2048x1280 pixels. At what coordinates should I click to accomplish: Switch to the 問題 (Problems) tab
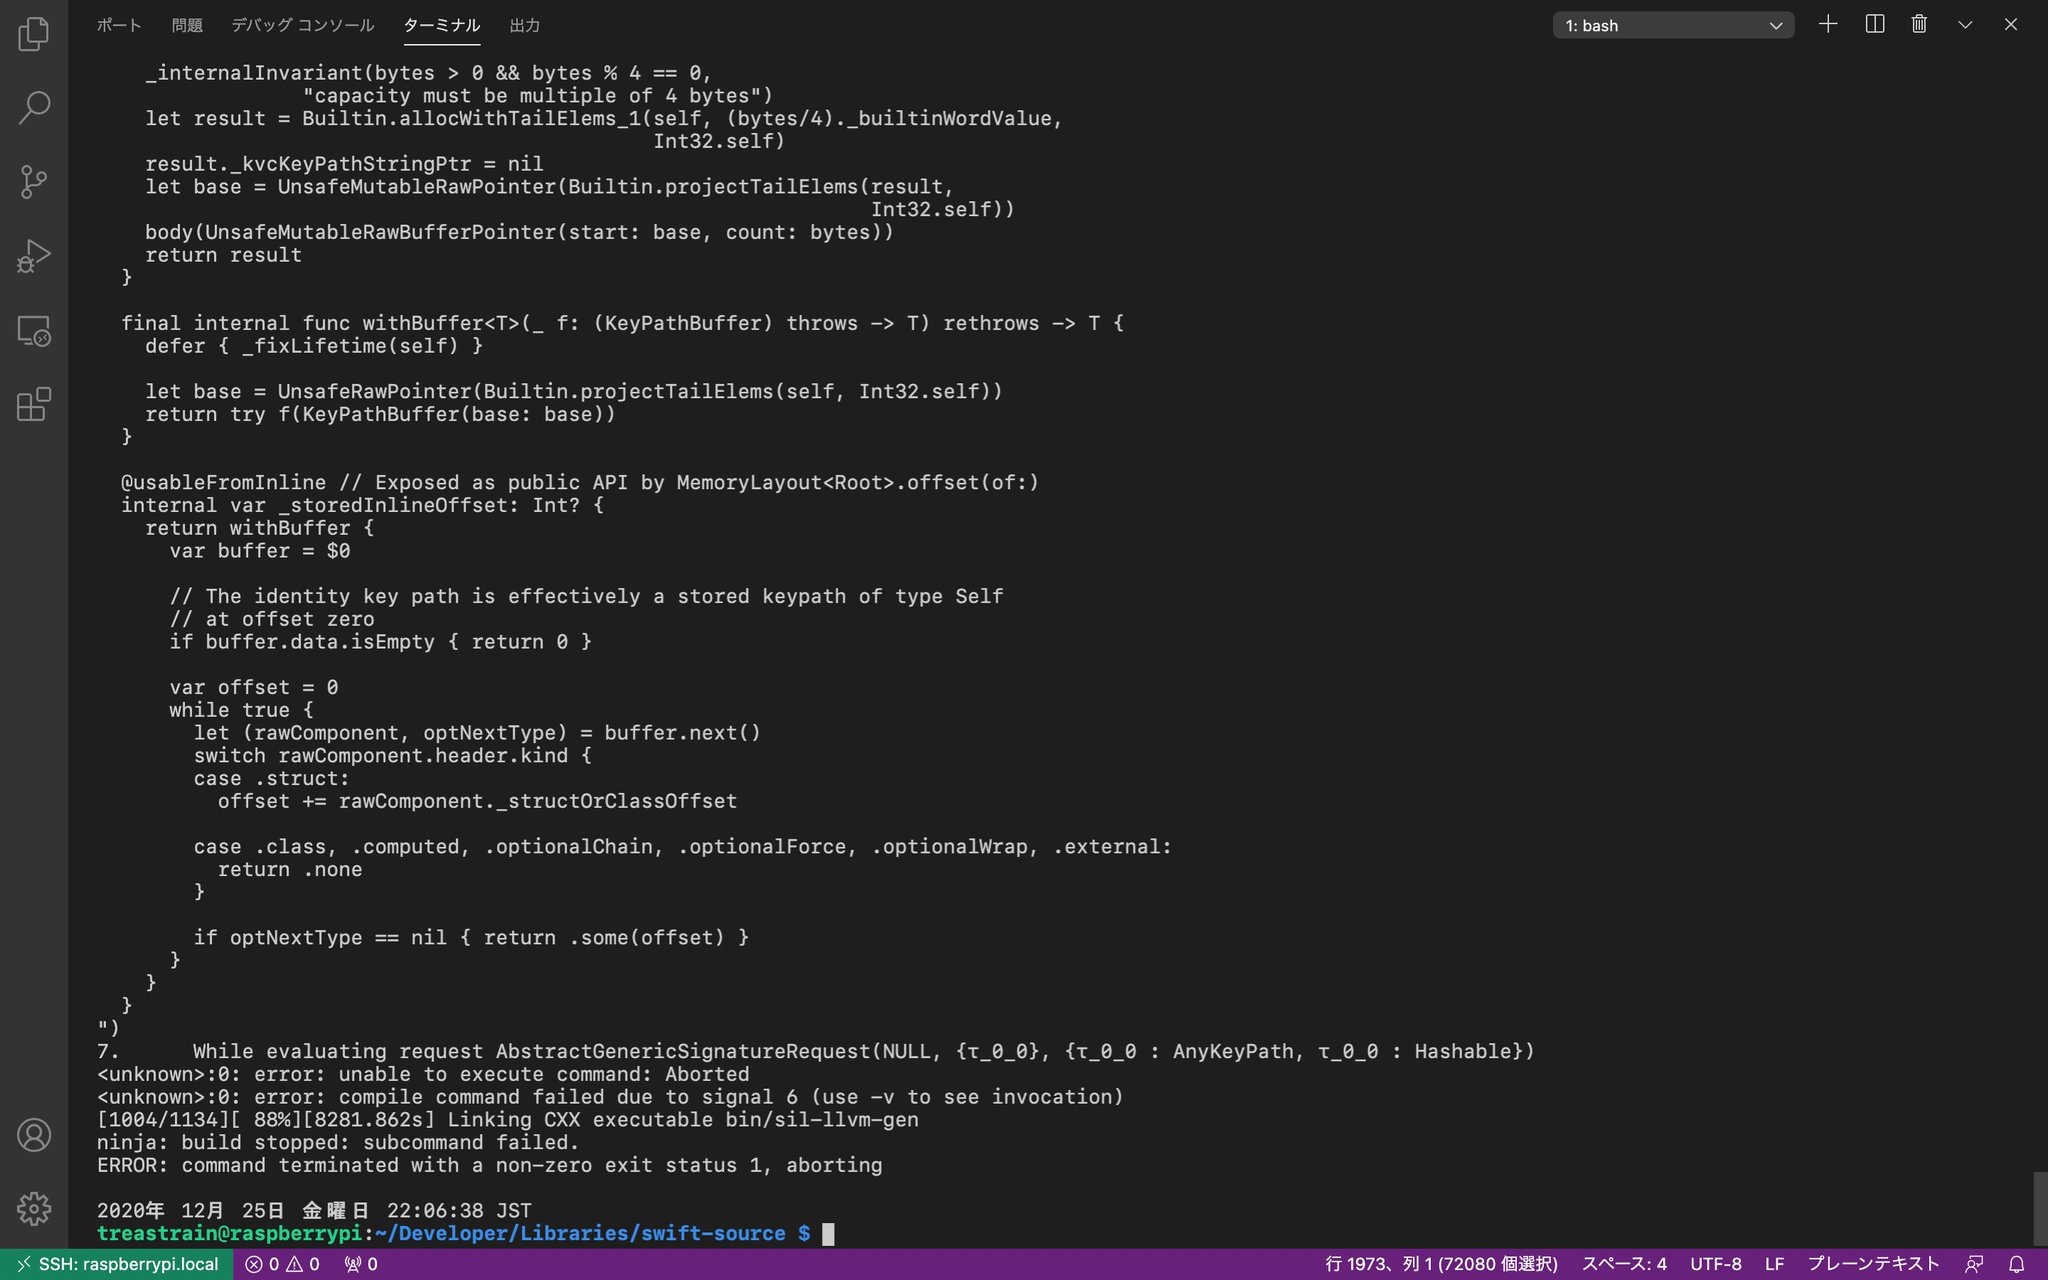187,26
